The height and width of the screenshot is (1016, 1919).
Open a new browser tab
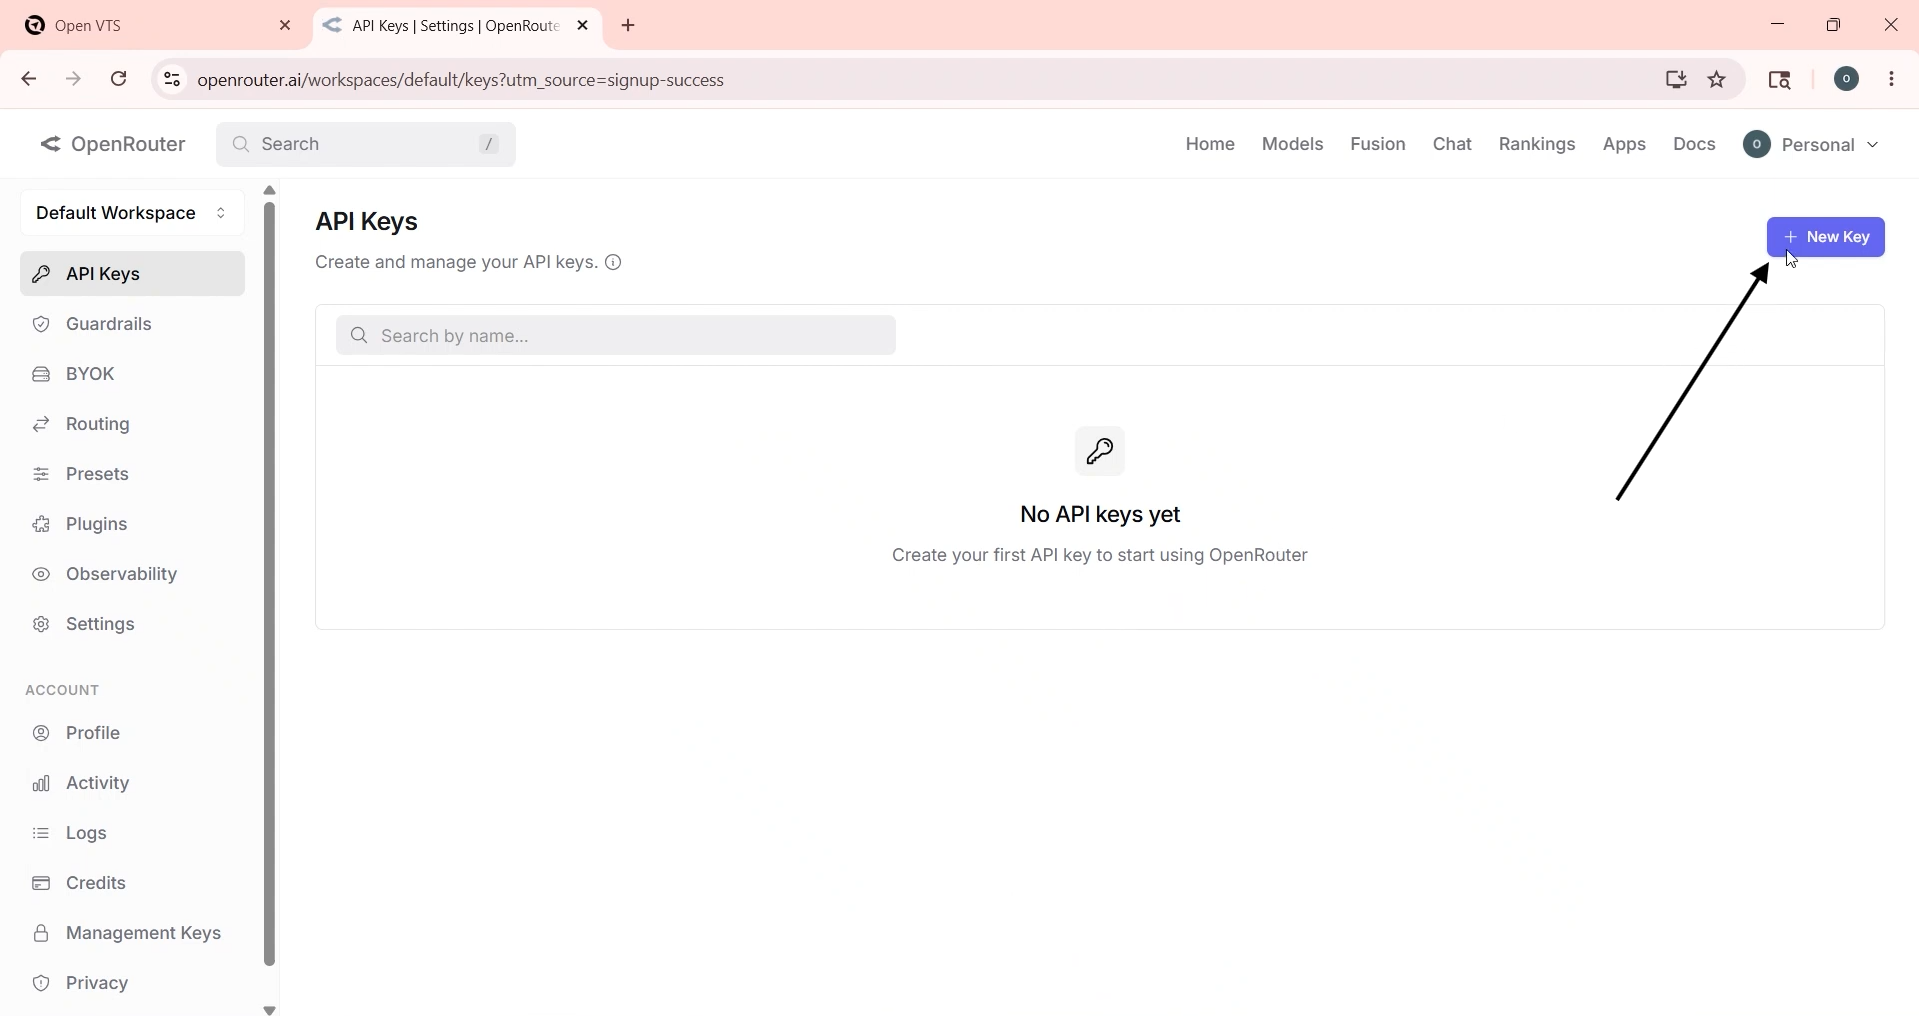629,26
